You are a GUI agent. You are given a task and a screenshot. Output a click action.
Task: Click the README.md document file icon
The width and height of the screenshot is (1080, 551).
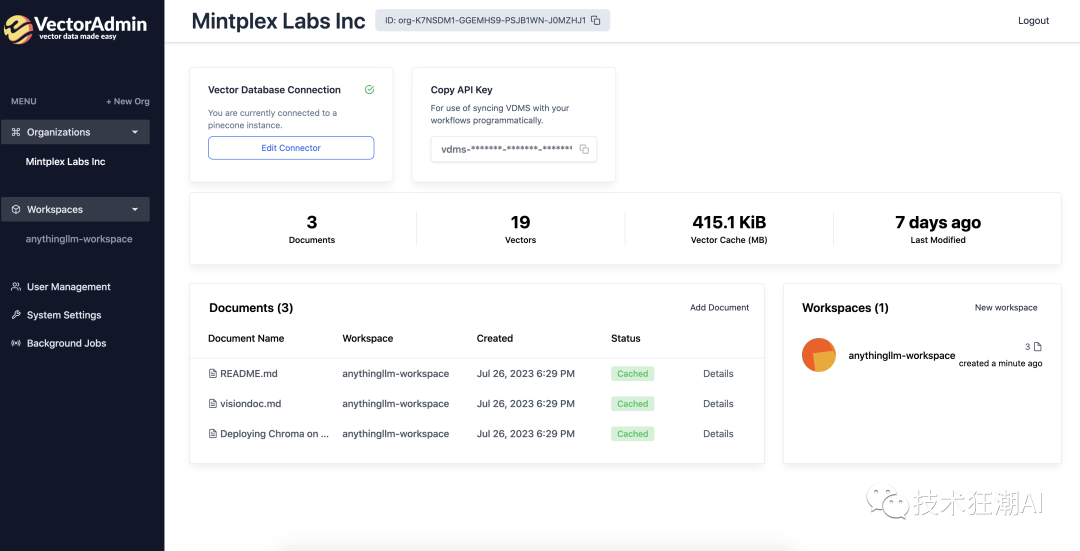click(213, 373)
